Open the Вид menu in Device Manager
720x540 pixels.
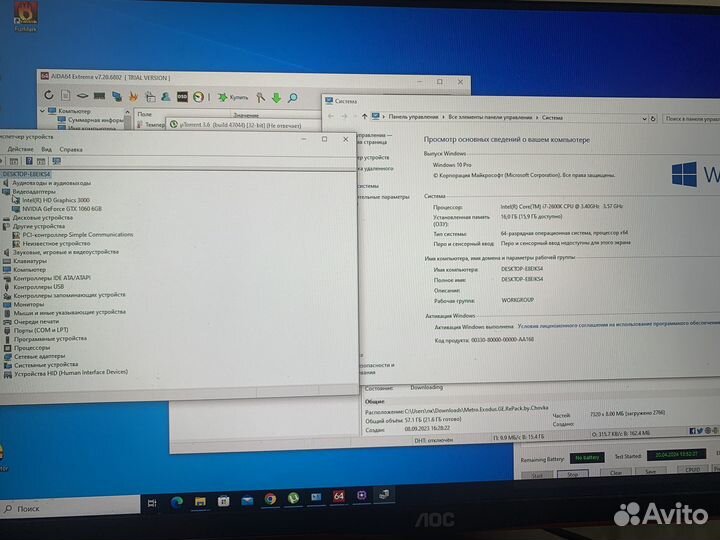click(x=46, y=149)
